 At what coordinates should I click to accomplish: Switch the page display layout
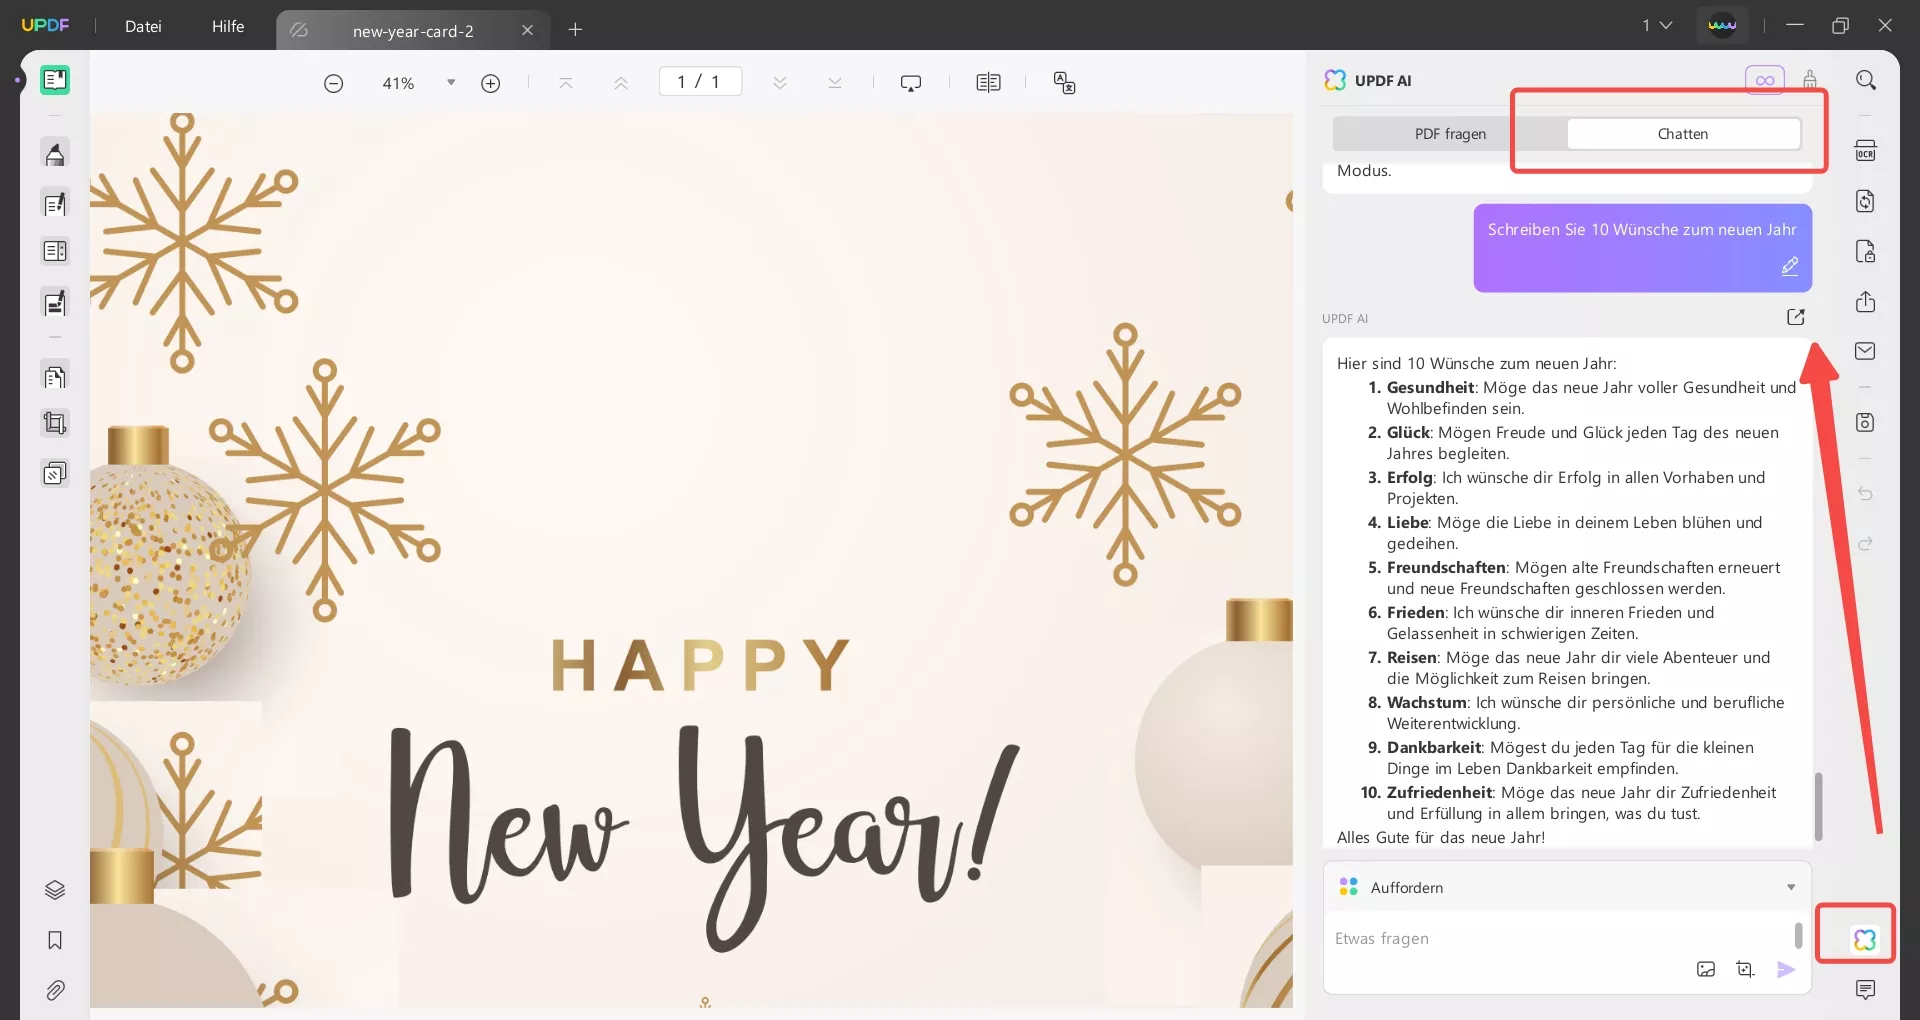coord(988,83)
